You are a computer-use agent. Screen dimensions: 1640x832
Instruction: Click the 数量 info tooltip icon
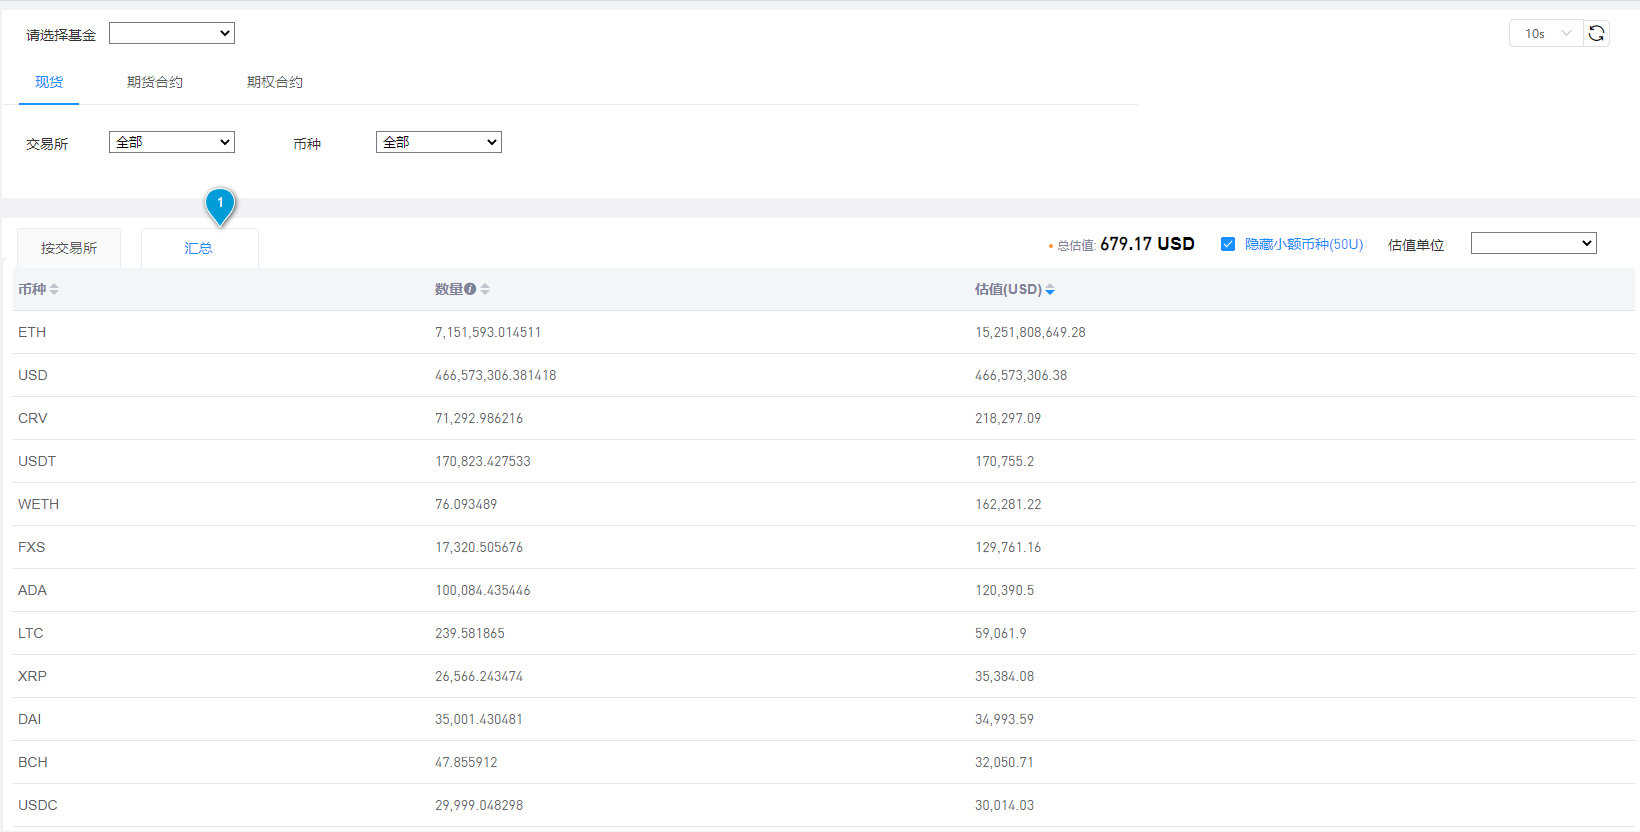[x=470, y=289]
